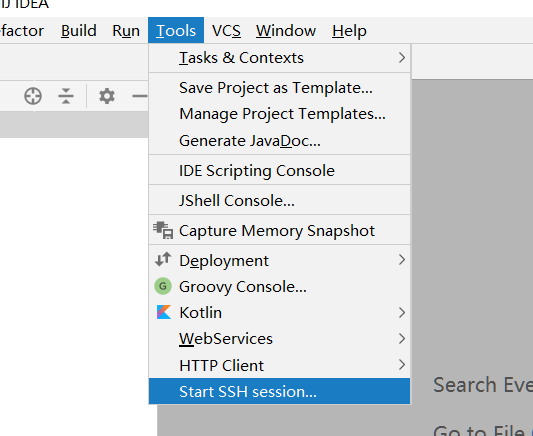533x436 pixels.
Task: Expand the Deployment submenu chevron
Action: coord(402,260)
